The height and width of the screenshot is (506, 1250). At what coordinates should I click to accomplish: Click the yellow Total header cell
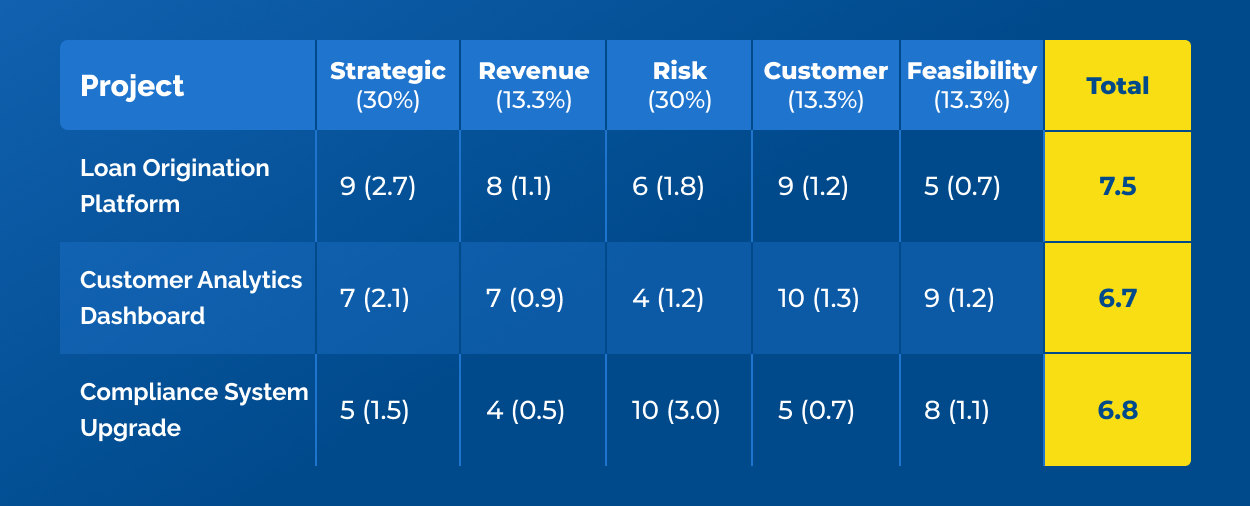click(x=1117, y=86)
